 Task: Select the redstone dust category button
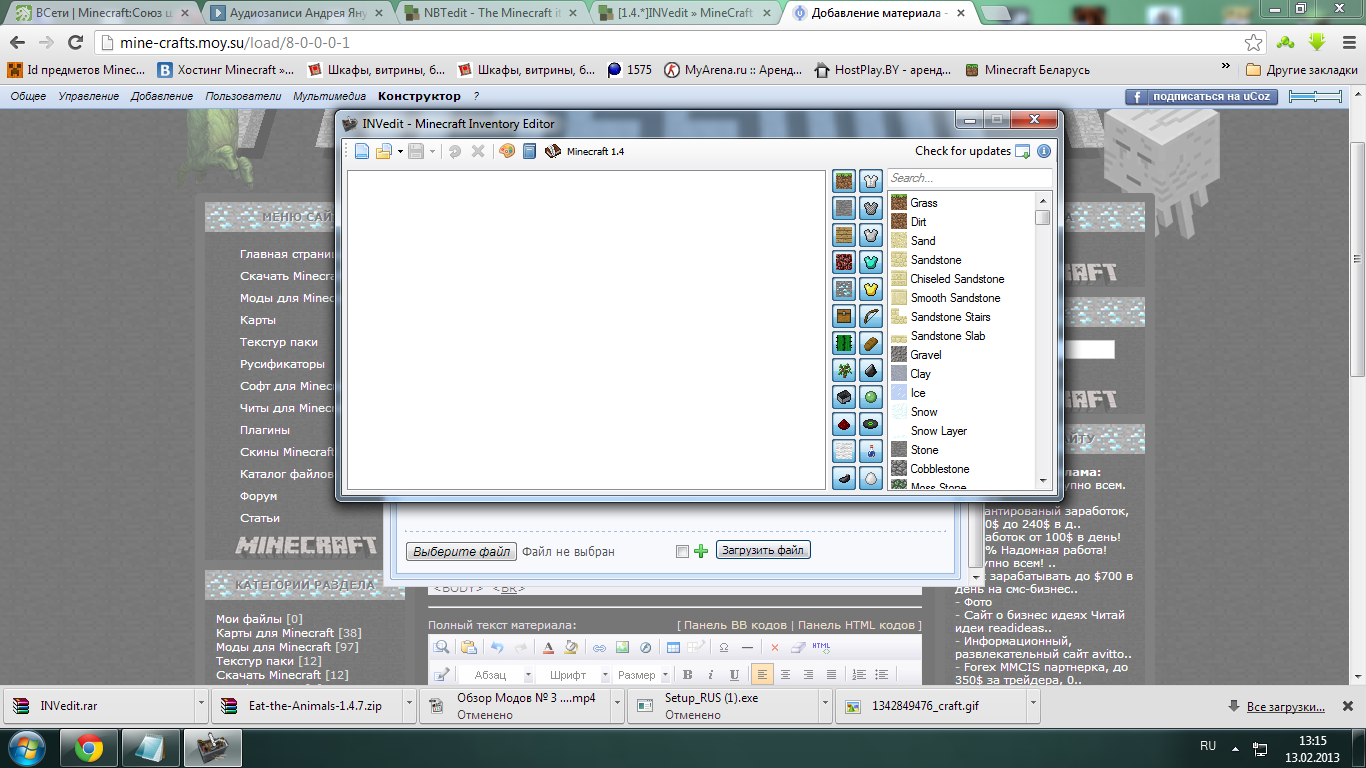point(844,424)
